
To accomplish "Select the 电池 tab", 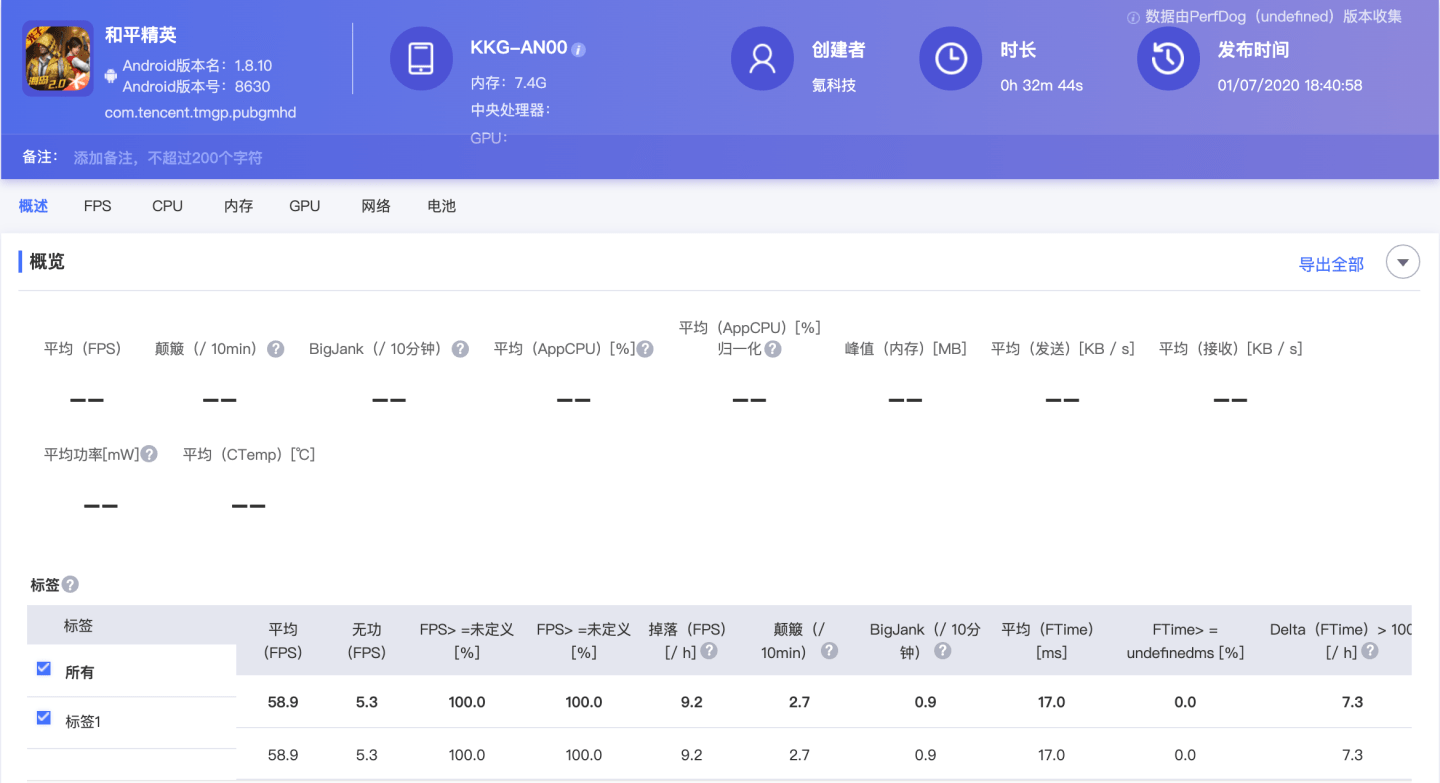I will 441,206.
